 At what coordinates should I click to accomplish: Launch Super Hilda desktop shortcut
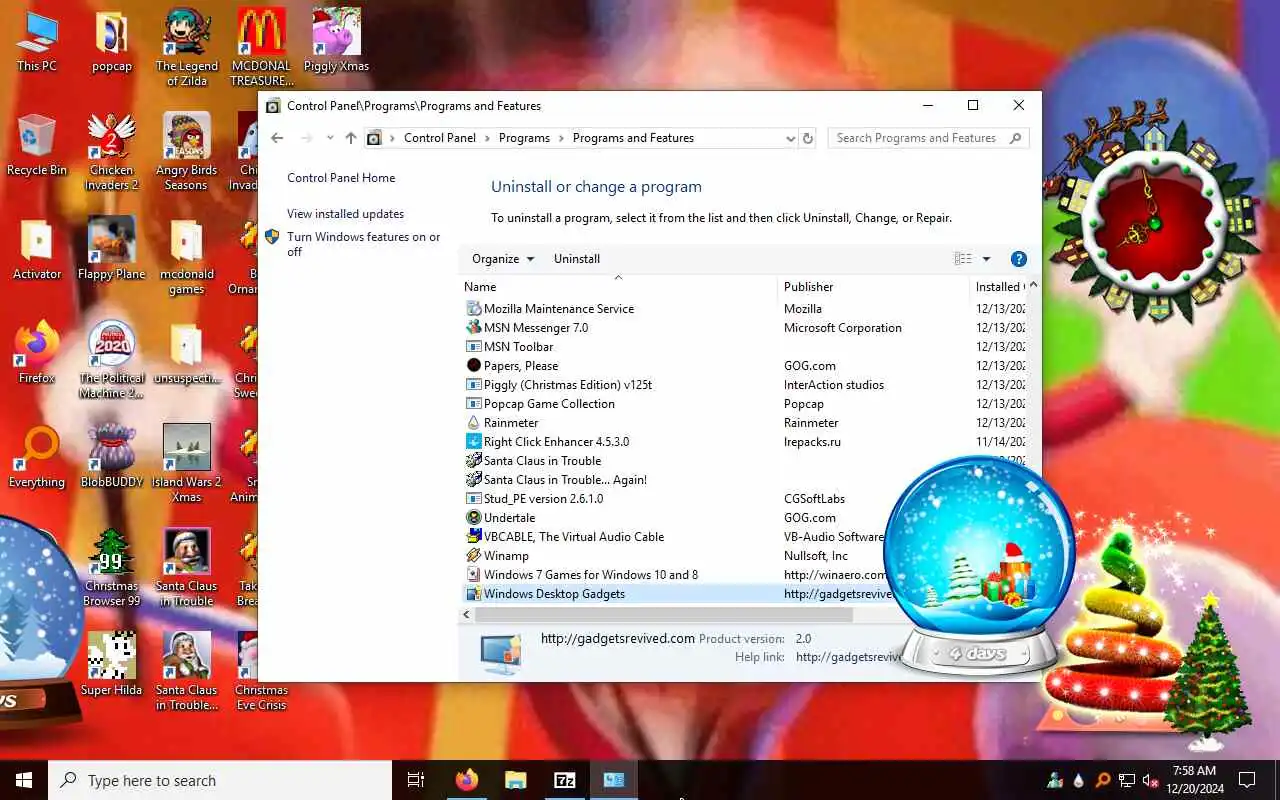click(x=112, y=665)
